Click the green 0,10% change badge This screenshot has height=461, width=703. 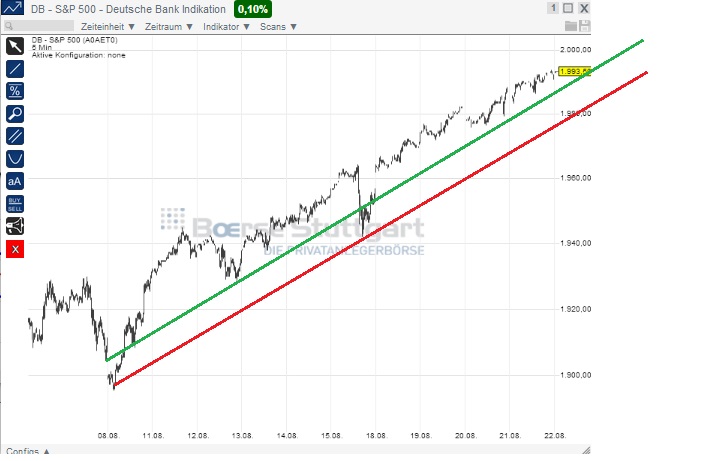[253, 9]
